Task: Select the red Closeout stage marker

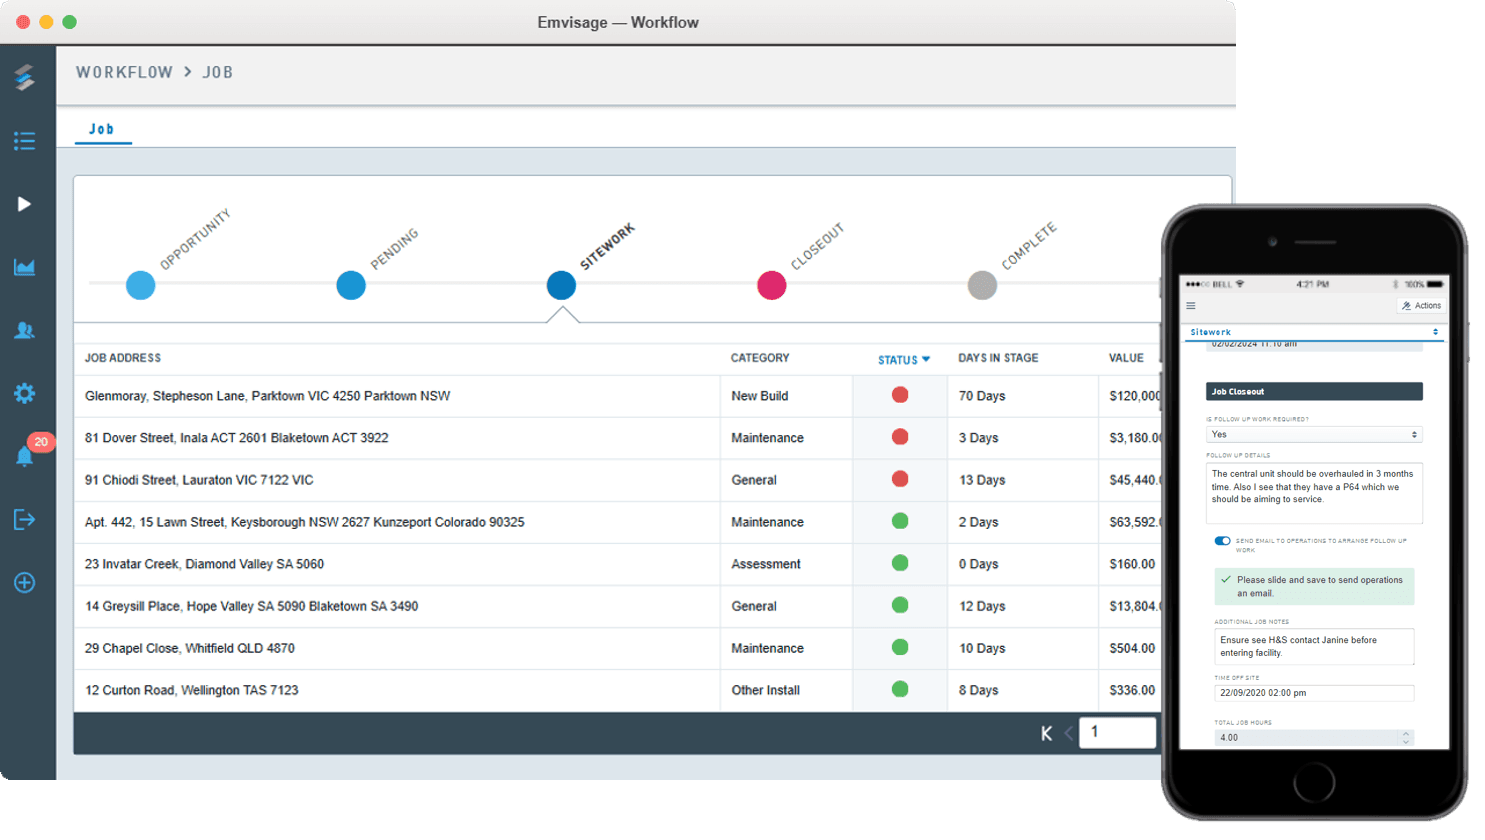Action: click(x=772, y=285)
